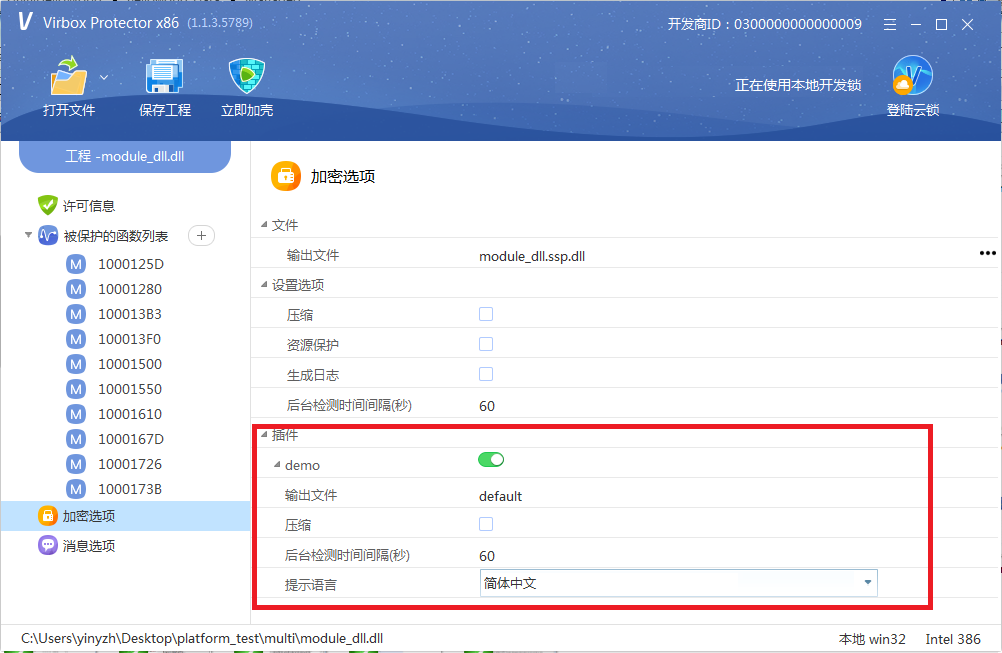Collapse the demo plugin group
The width and height of the screenshot is (1002, 653).
pyautogui.click(x=277, y=465)
